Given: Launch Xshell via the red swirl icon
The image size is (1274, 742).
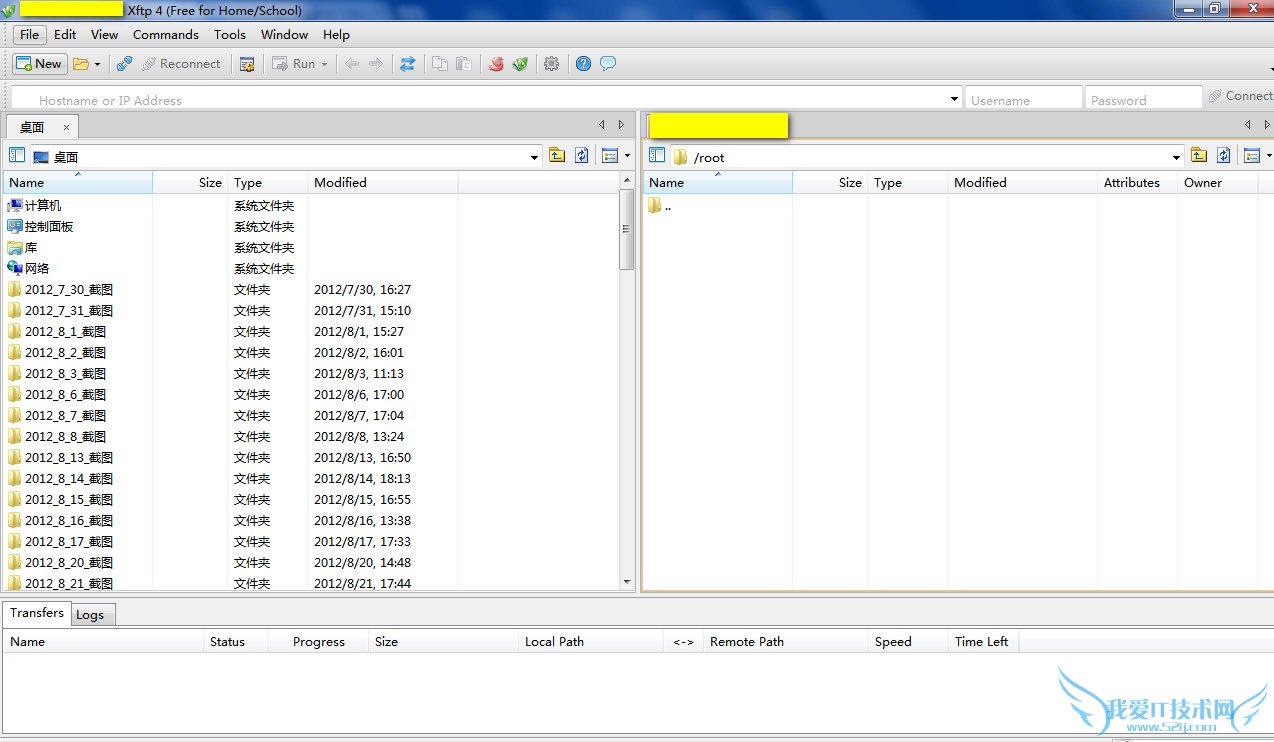Looking at the screenshot, I should pyautogui.click(x=496, y=64).
